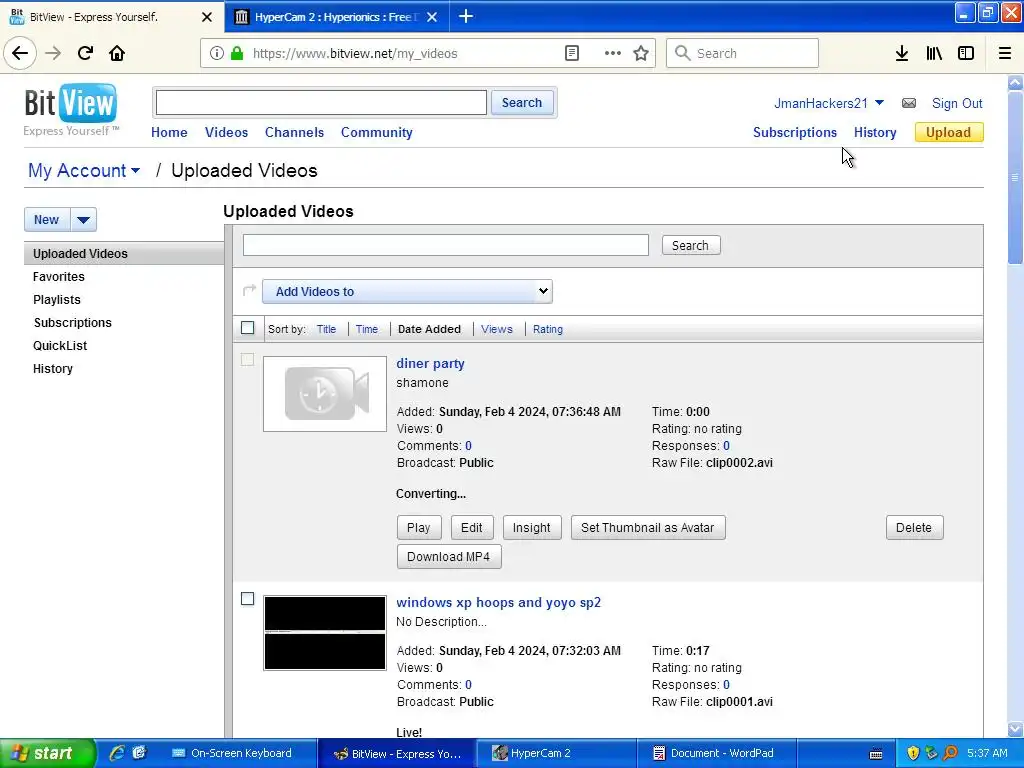Screen dimensions: 1024x768
Task: Open page actions three-dots menu
Action: [x=613, y=53]
